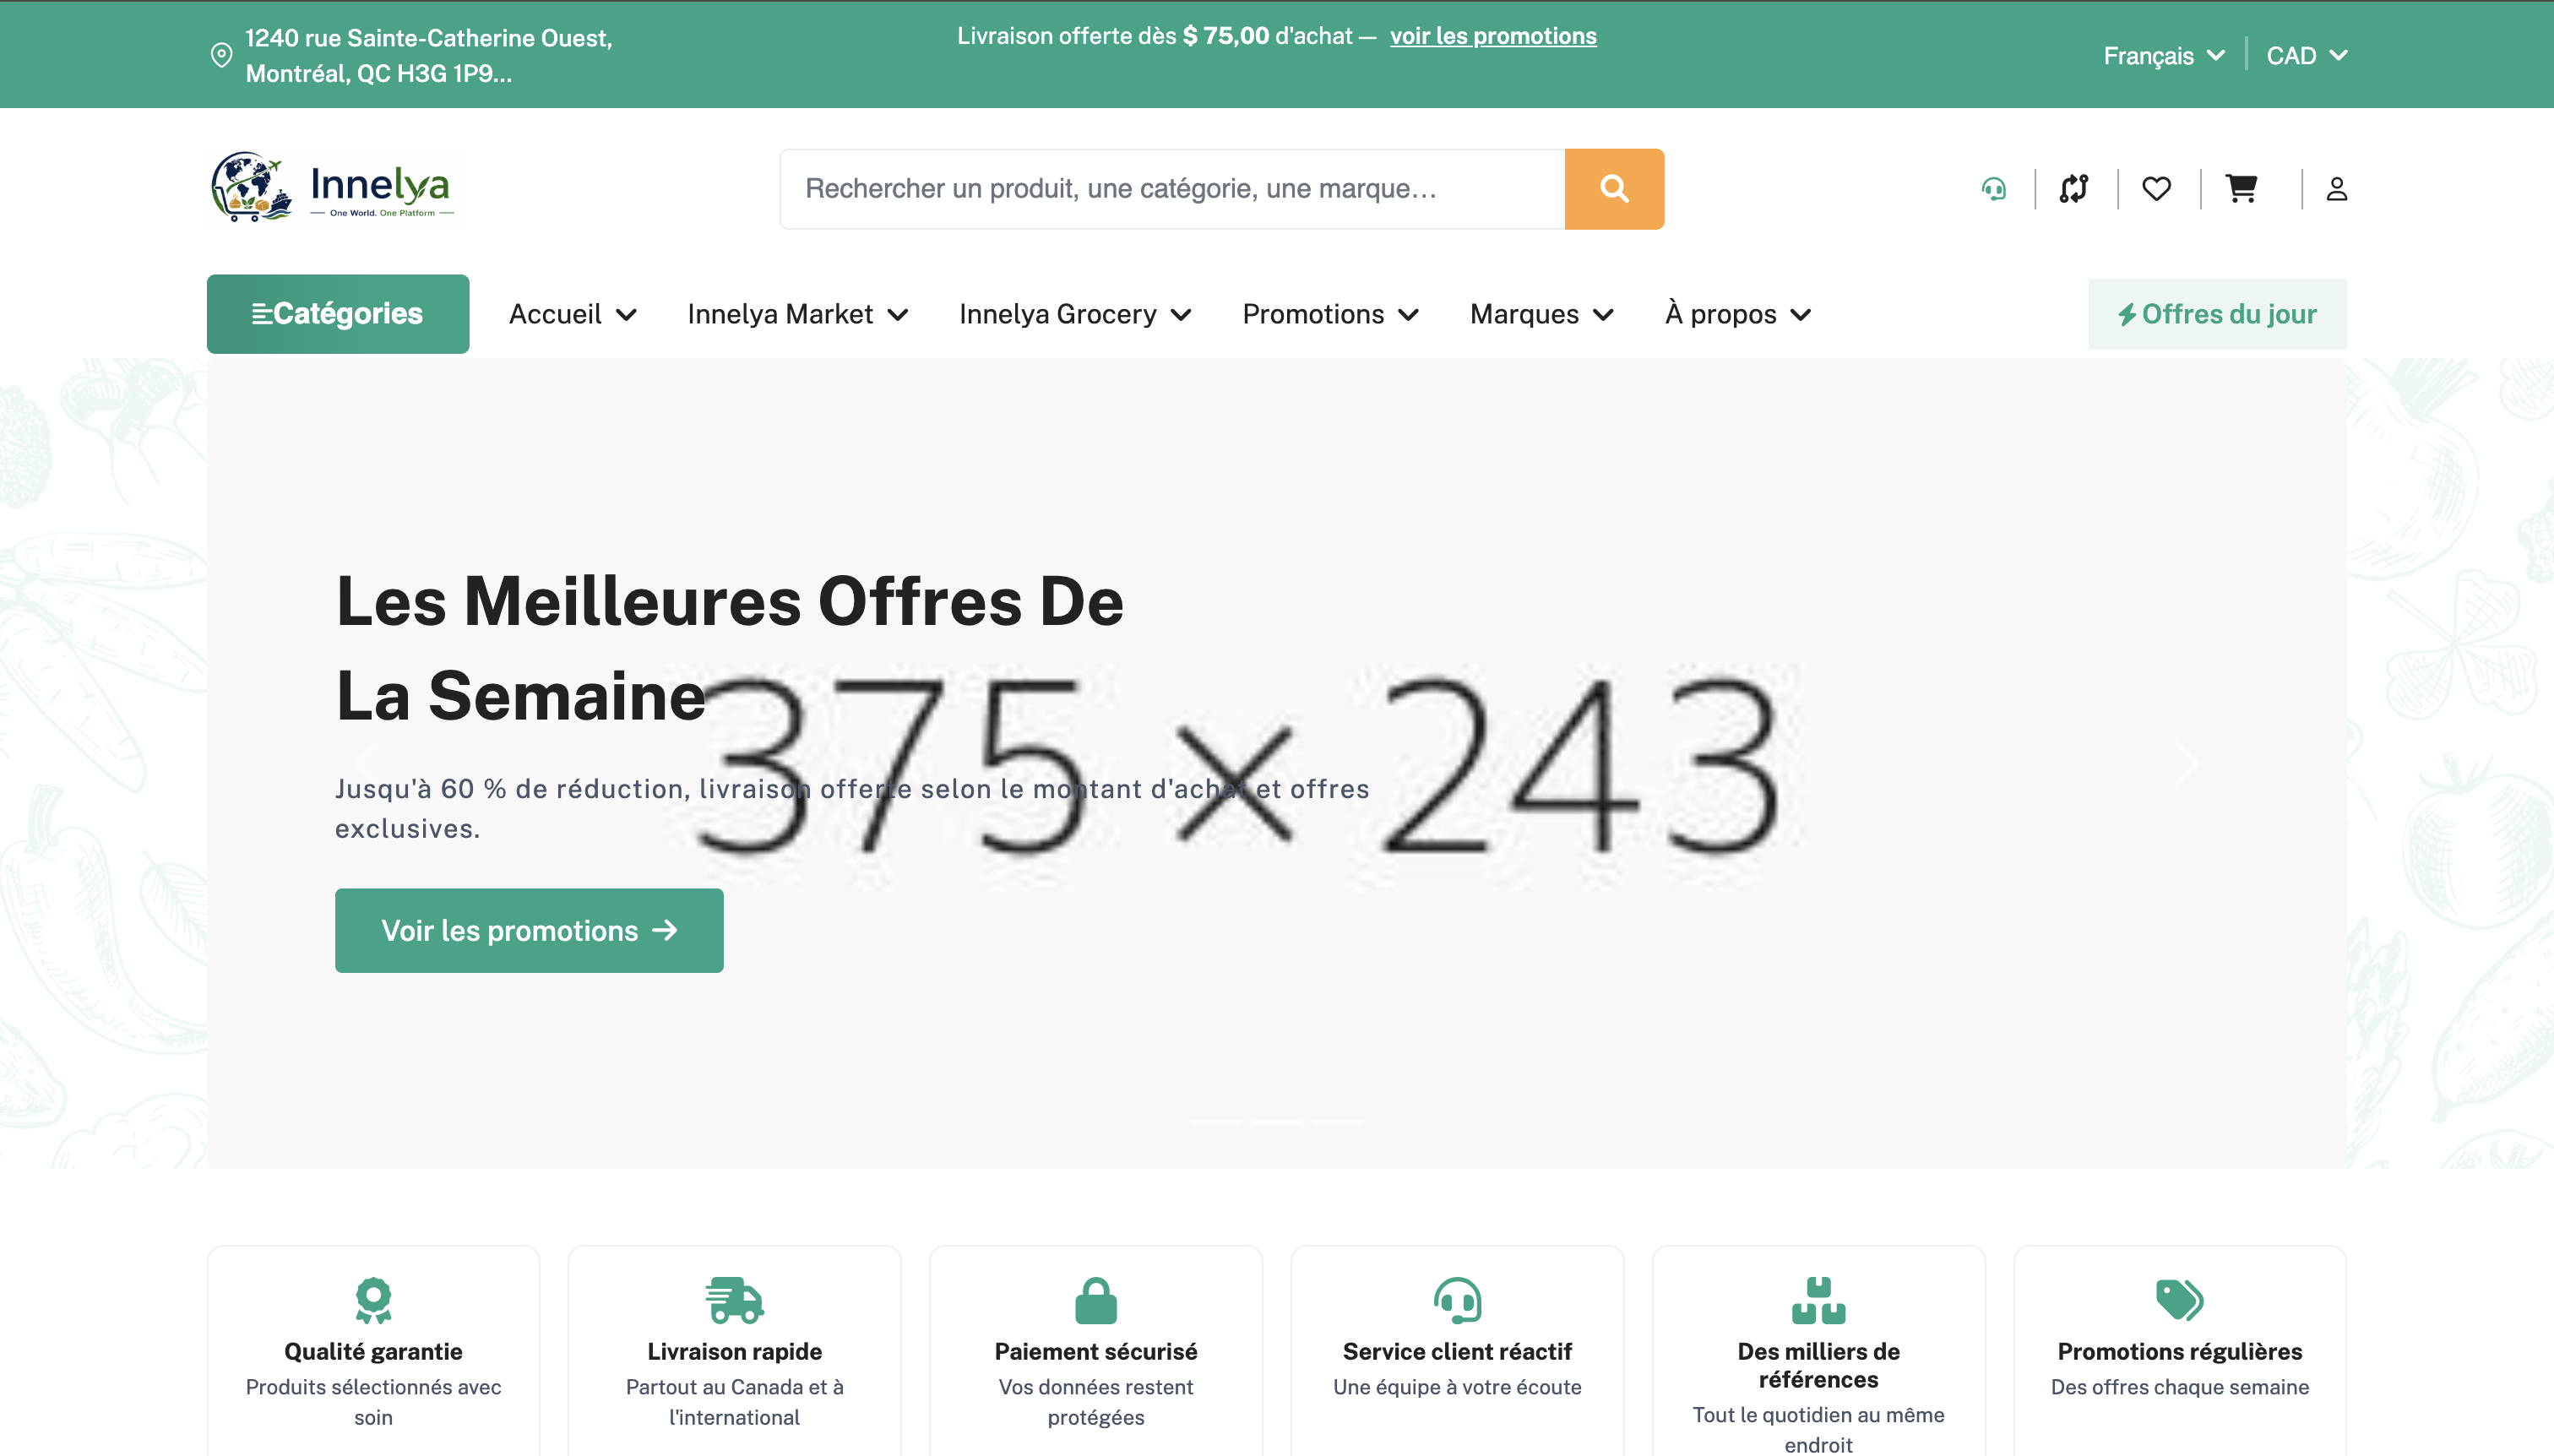Follow the voir les promotions link in top bar
The width and height of the screenshot is (2554, 1456).
point(1493,36)
